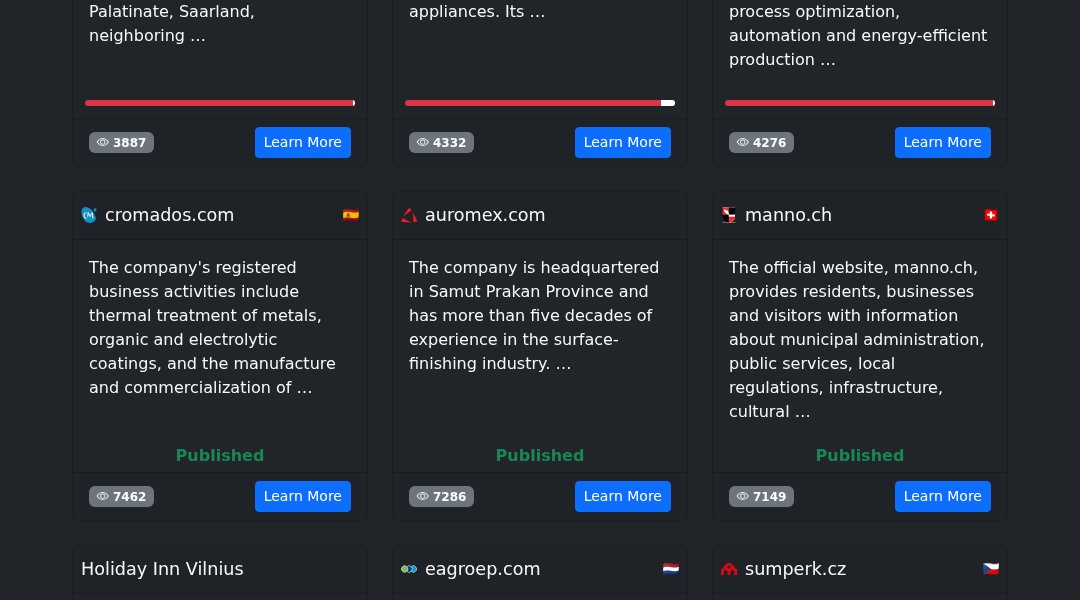1080x600 pixels.
Task: Click the manno.ch crest icon
Action: tap(729, 215)
